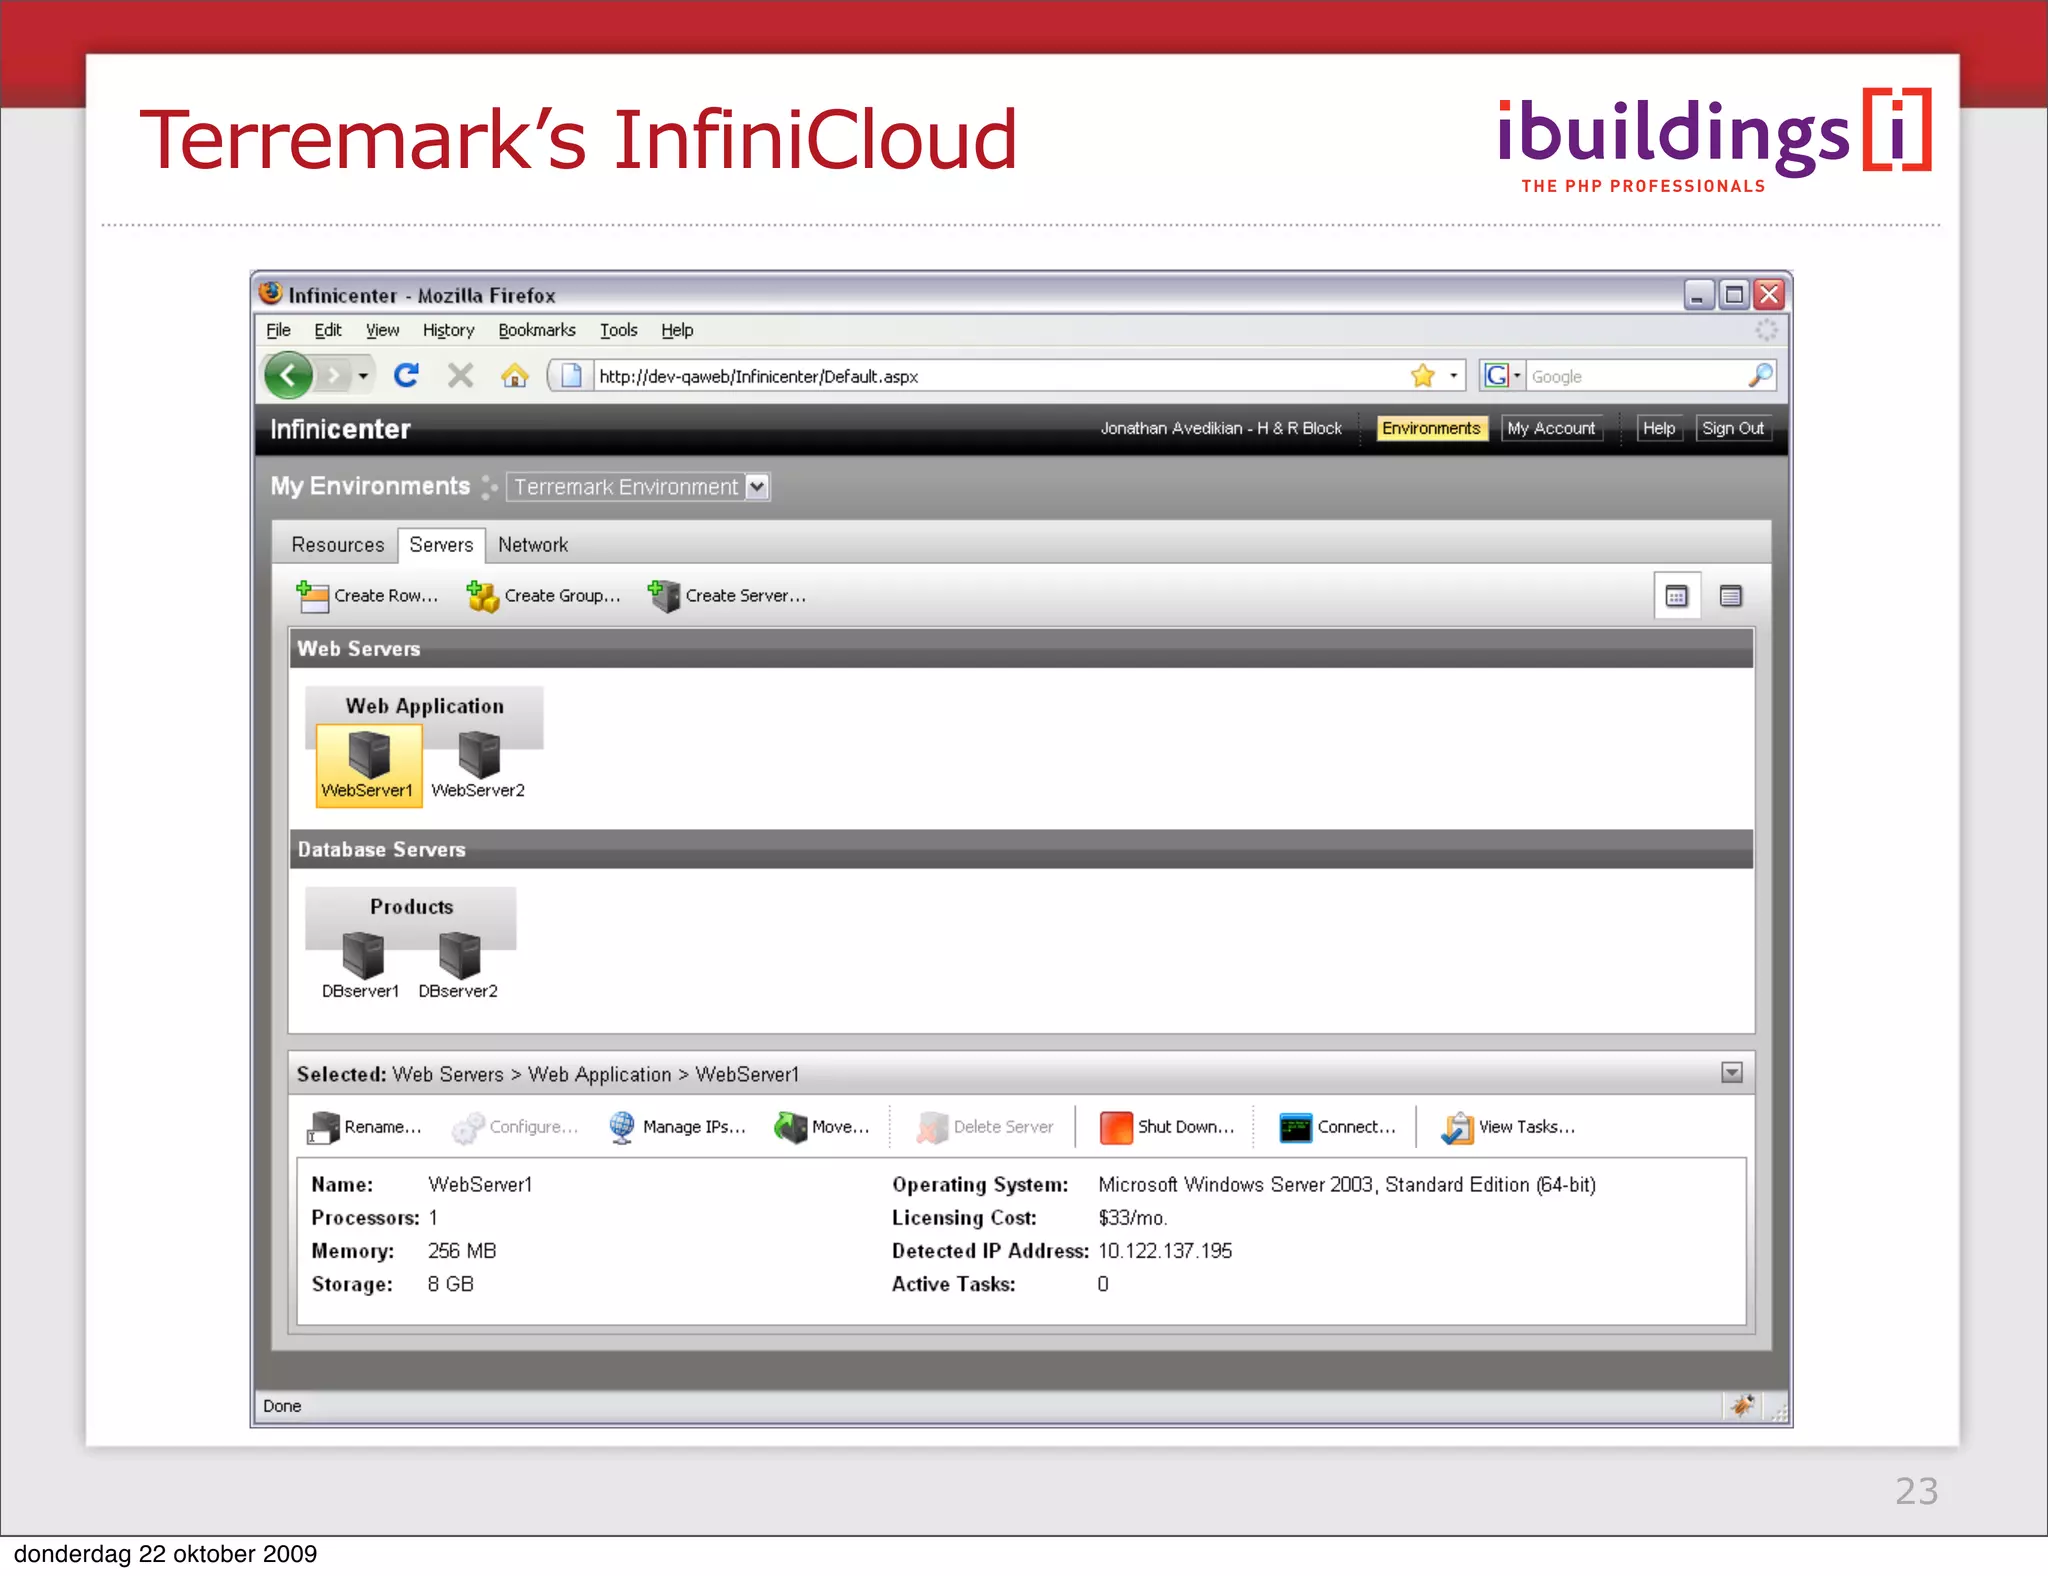Click the URL address field
2048x1576 pixels.
tap(1000, 376)
